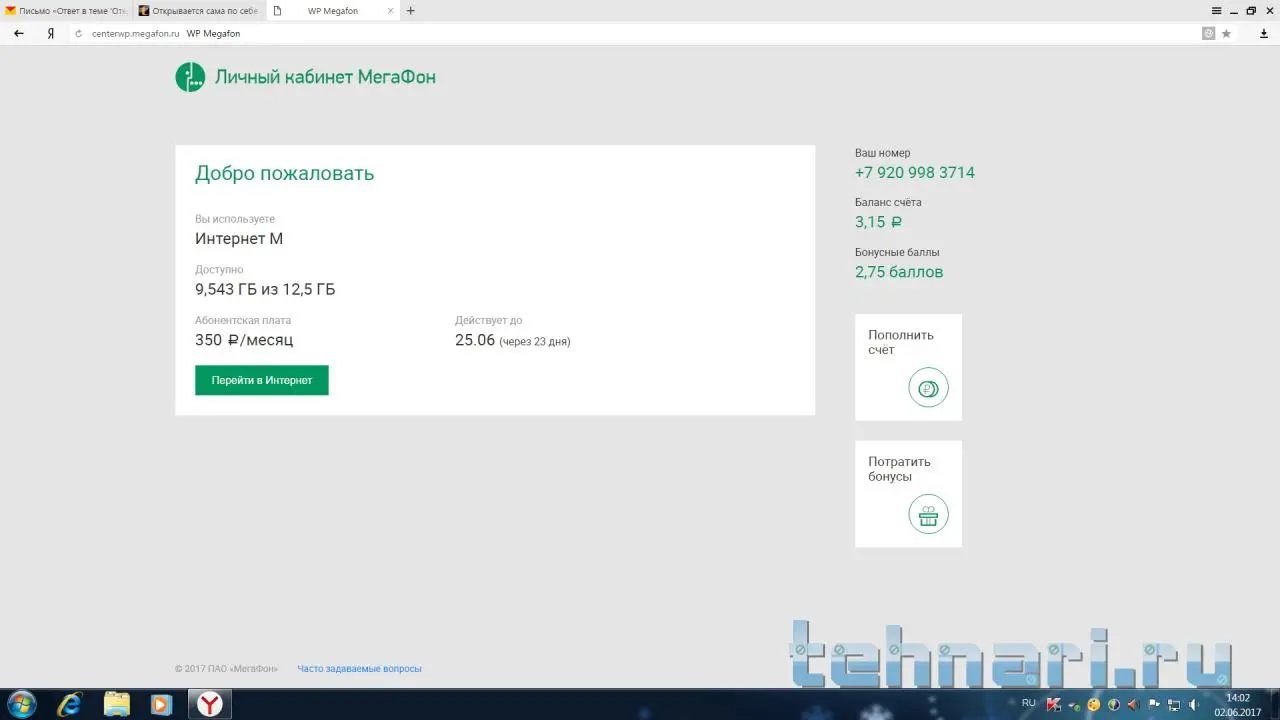Open a new tab with the plus button
The image size is (1280, 720).
(410, 11)
